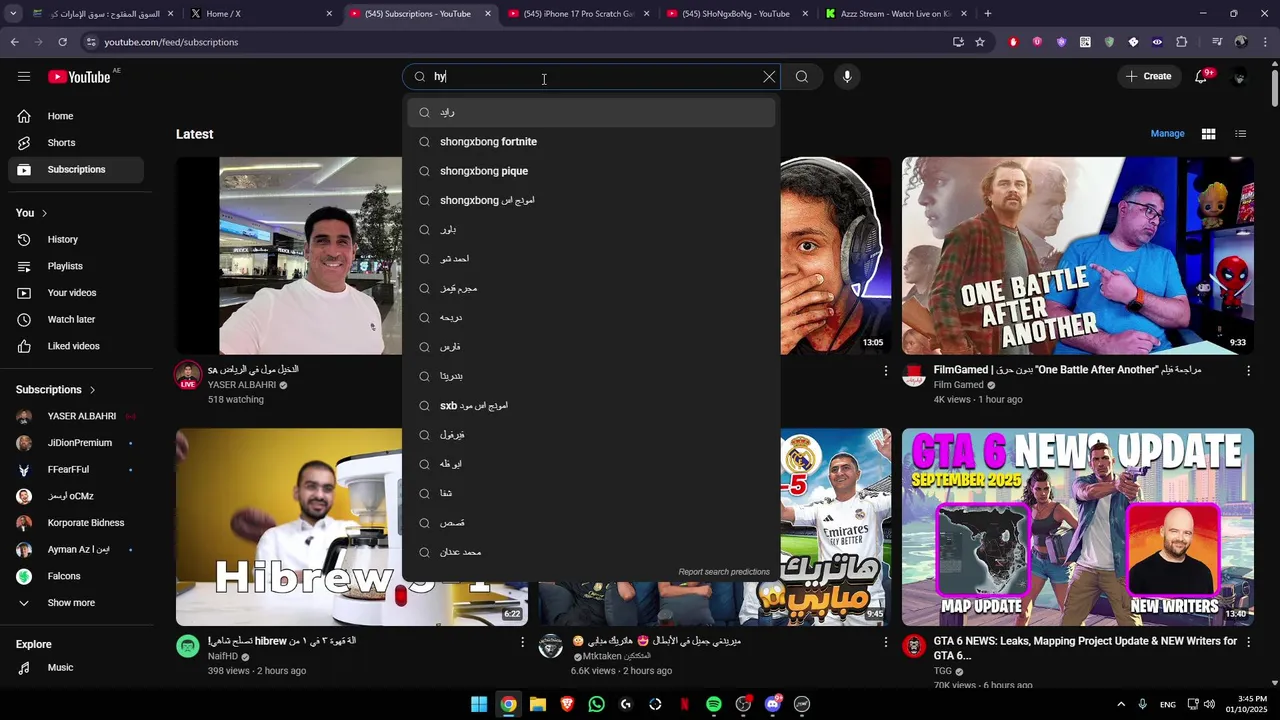Open browser extensions puzzle icon
Screen dimensions: 1280x720
pos(1182,42)
